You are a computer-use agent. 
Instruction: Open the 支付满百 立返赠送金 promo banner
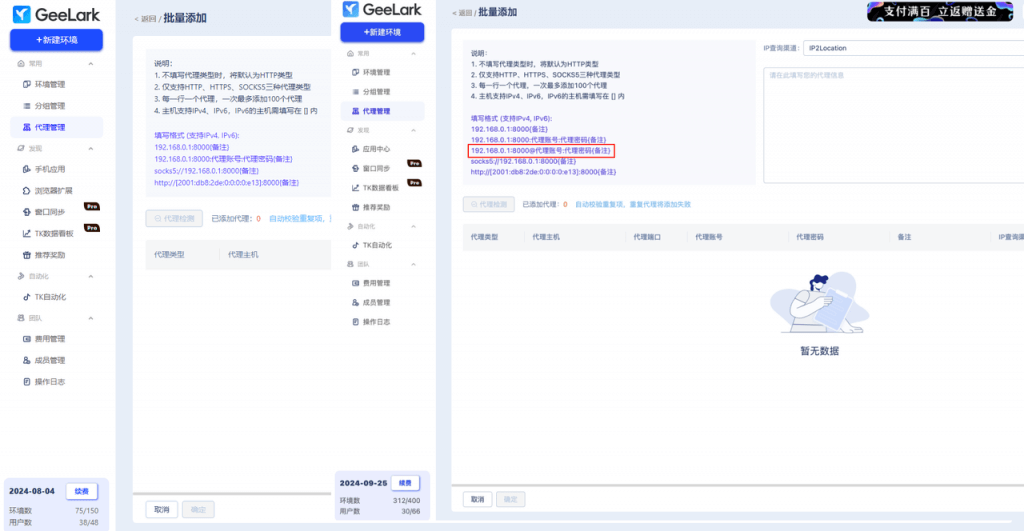[x=943, y=11]
